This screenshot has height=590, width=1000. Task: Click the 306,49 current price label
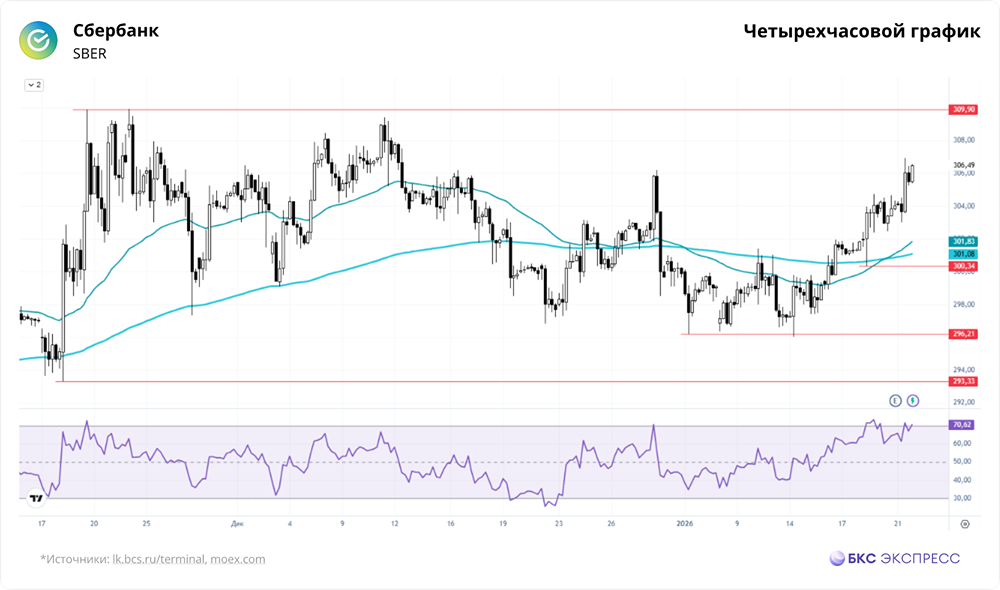[x=964, y=165]
